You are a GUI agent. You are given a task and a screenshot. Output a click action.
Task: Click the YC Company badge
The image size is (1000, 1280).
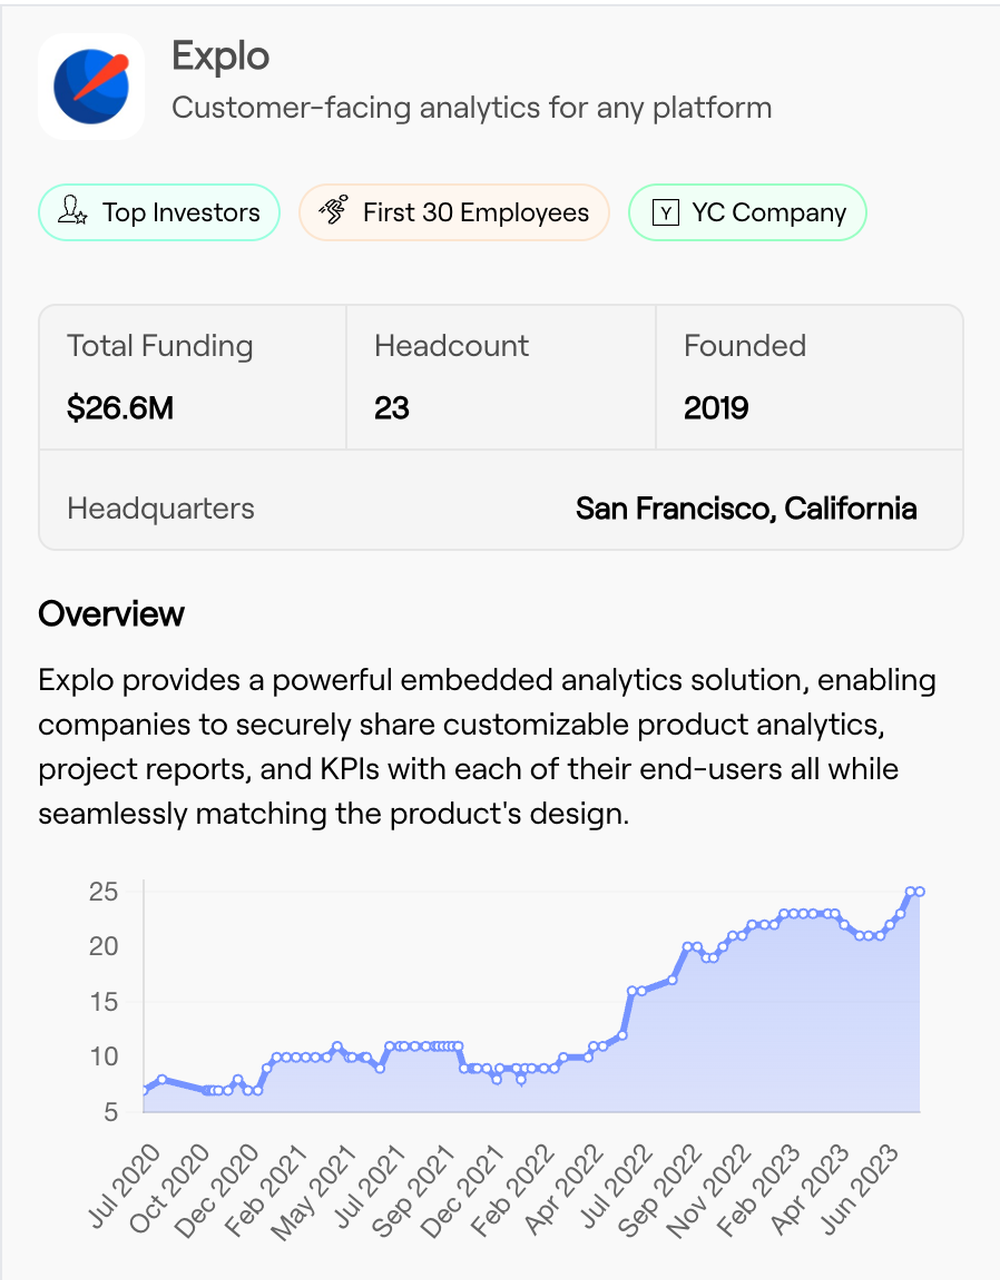coord(747,212)
